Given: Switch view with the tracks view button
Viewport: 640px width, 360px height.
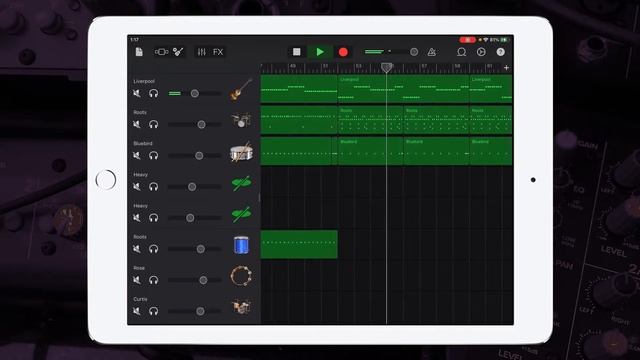Looking at the screenshot, I should [161, 52].
